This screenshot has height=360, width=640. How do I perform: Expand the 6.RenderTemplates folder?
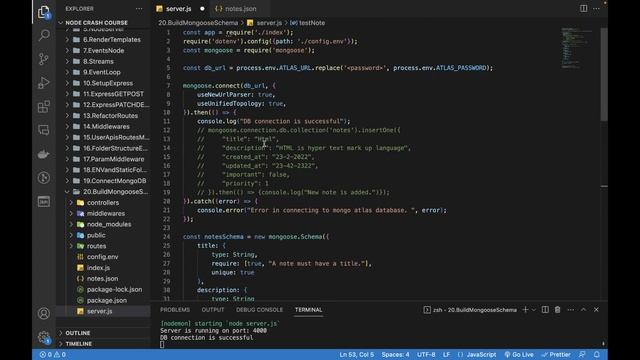click(104, 40)
